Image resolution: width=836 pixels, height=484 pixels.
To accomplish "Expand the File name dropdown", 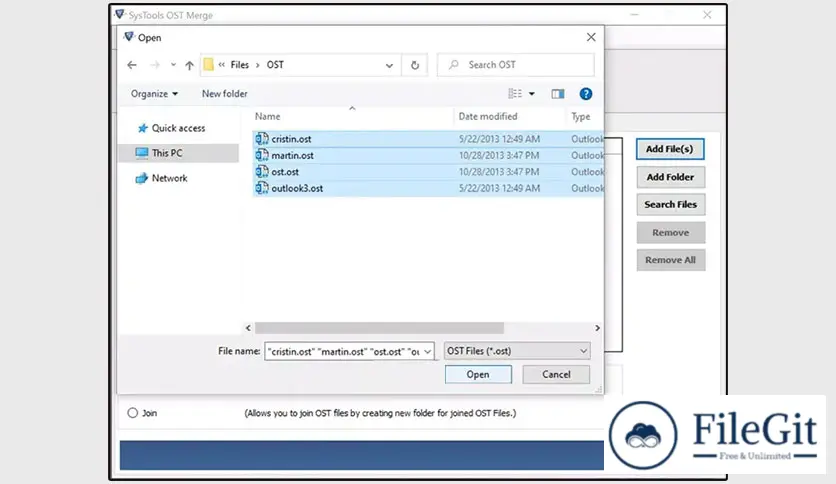I will click(428, 351).
